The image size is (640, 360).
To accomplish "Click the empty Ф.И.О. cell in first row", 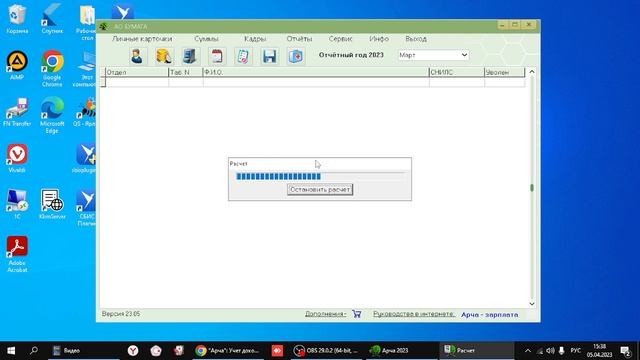I will pos(316,82).
